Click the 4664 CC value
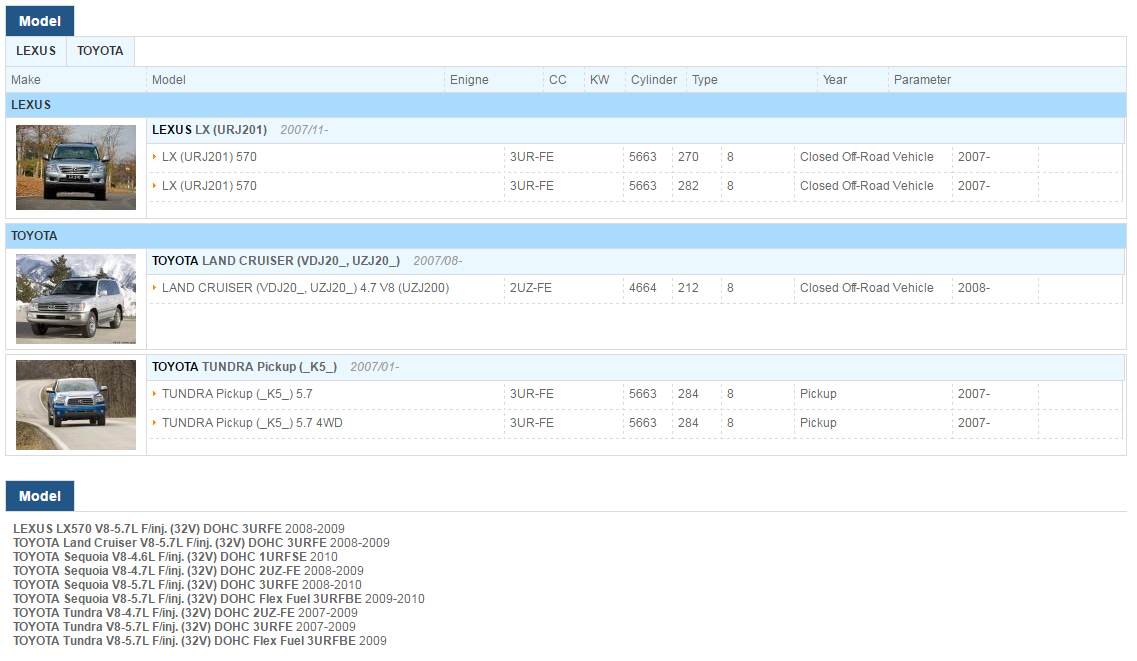This screenshot has height=661, width=1137. pyautogui.click(x=642, y=288)
